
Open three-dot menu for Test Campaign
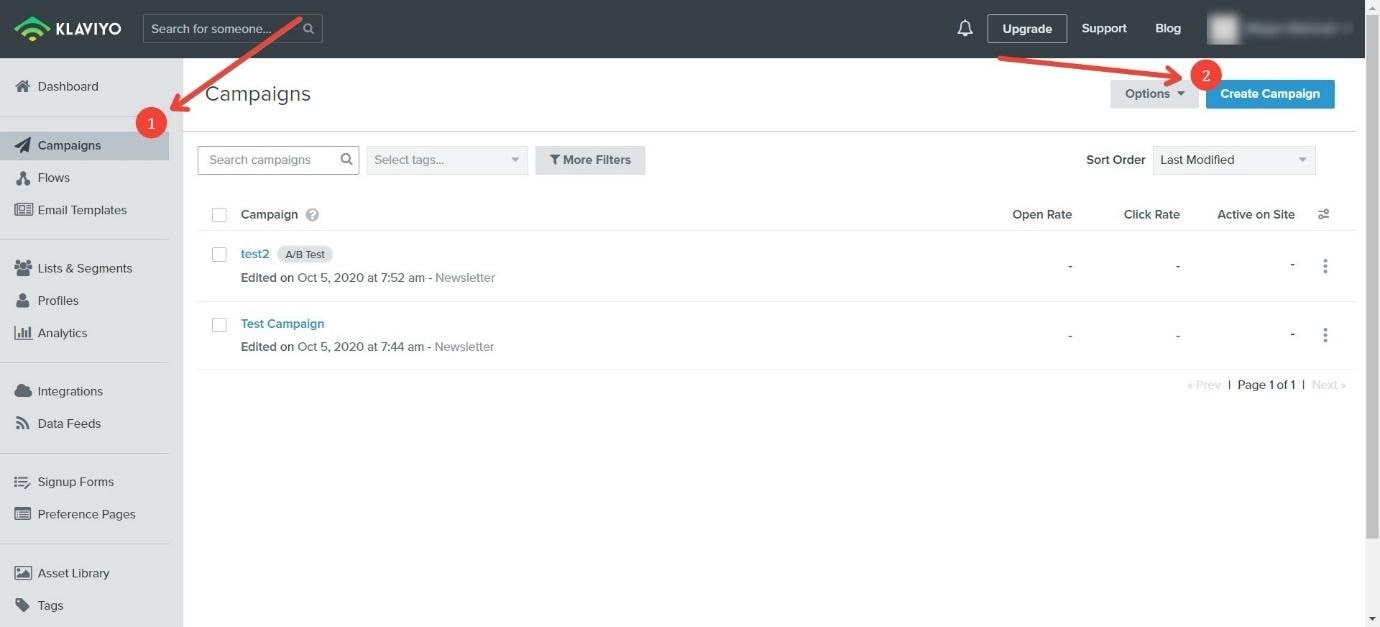click(x=1325, y=335)
